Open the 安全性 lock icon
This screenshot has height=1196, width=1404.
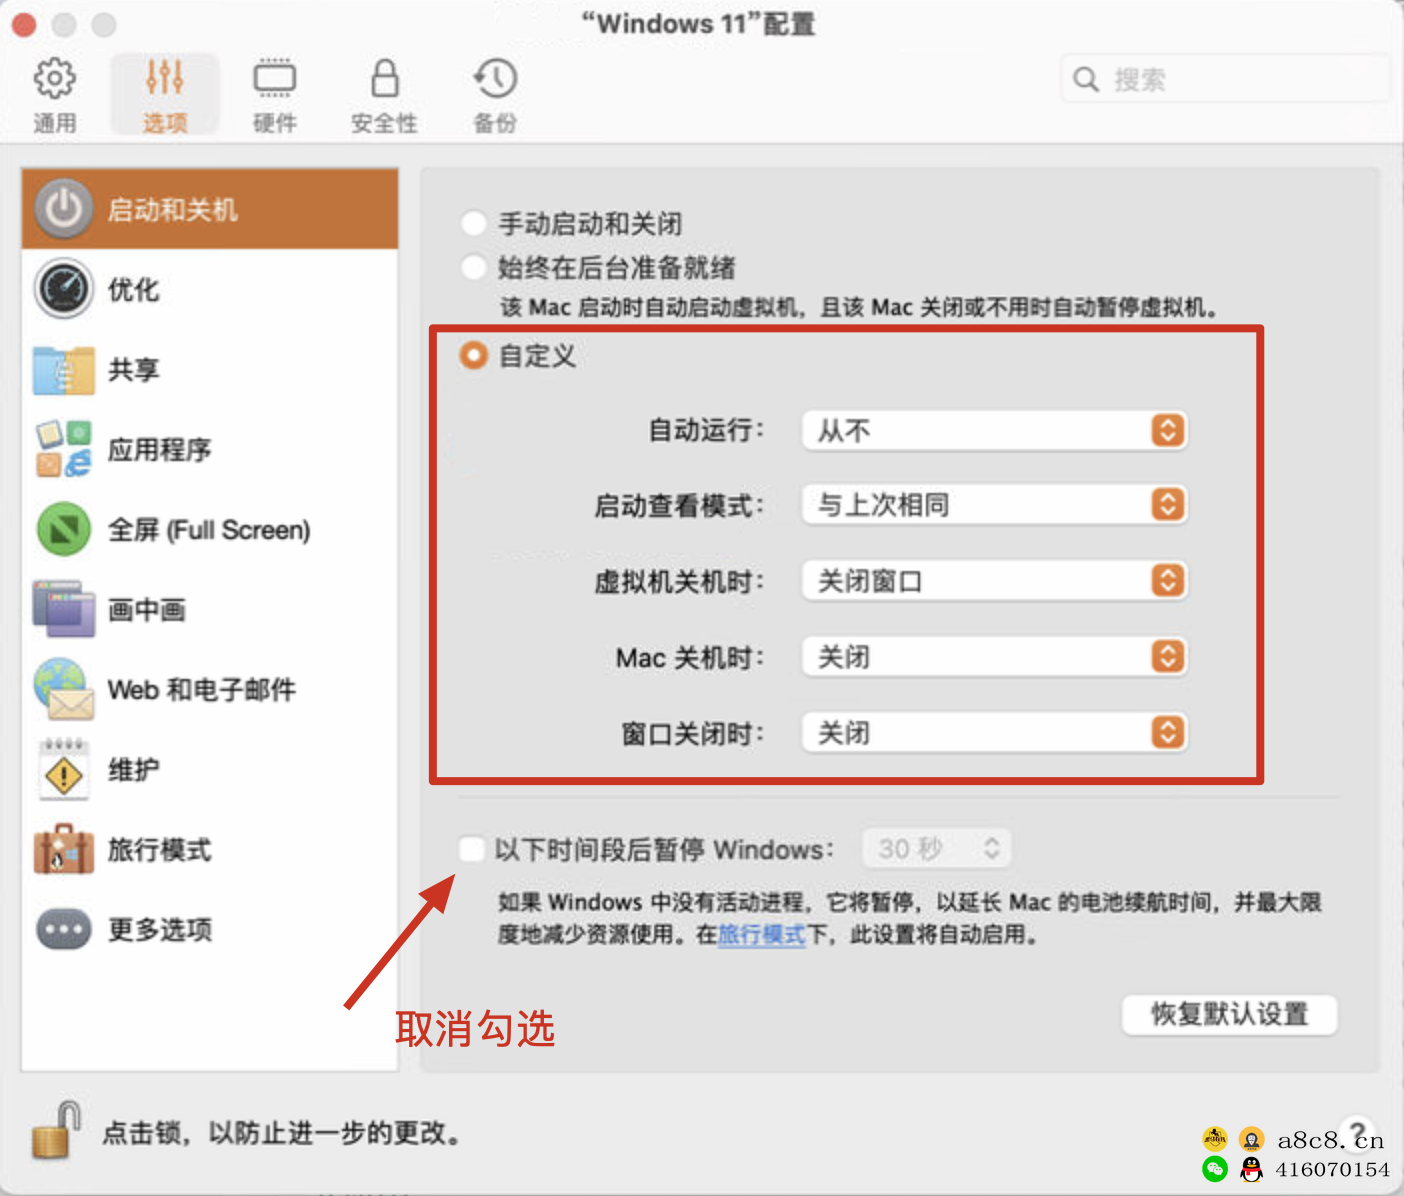[x=385, y=78]
